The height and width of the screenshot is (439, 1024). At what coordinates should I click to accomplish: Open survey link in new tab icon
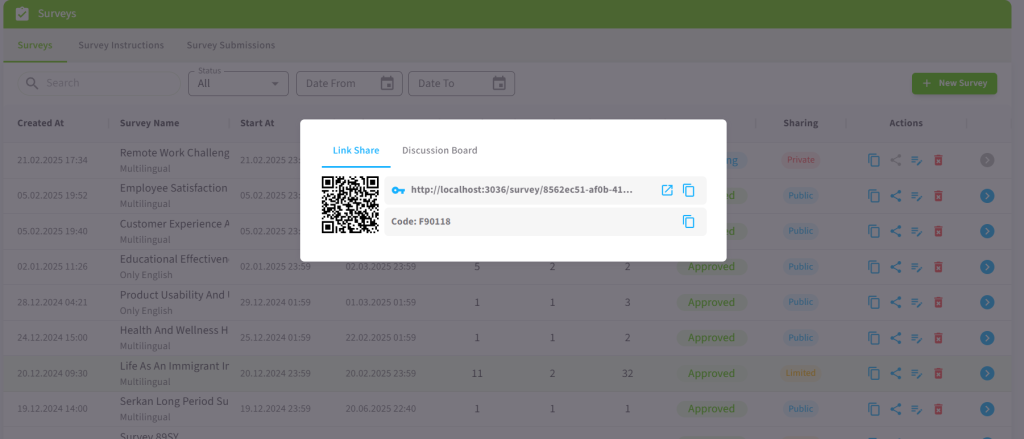[667, 190]
